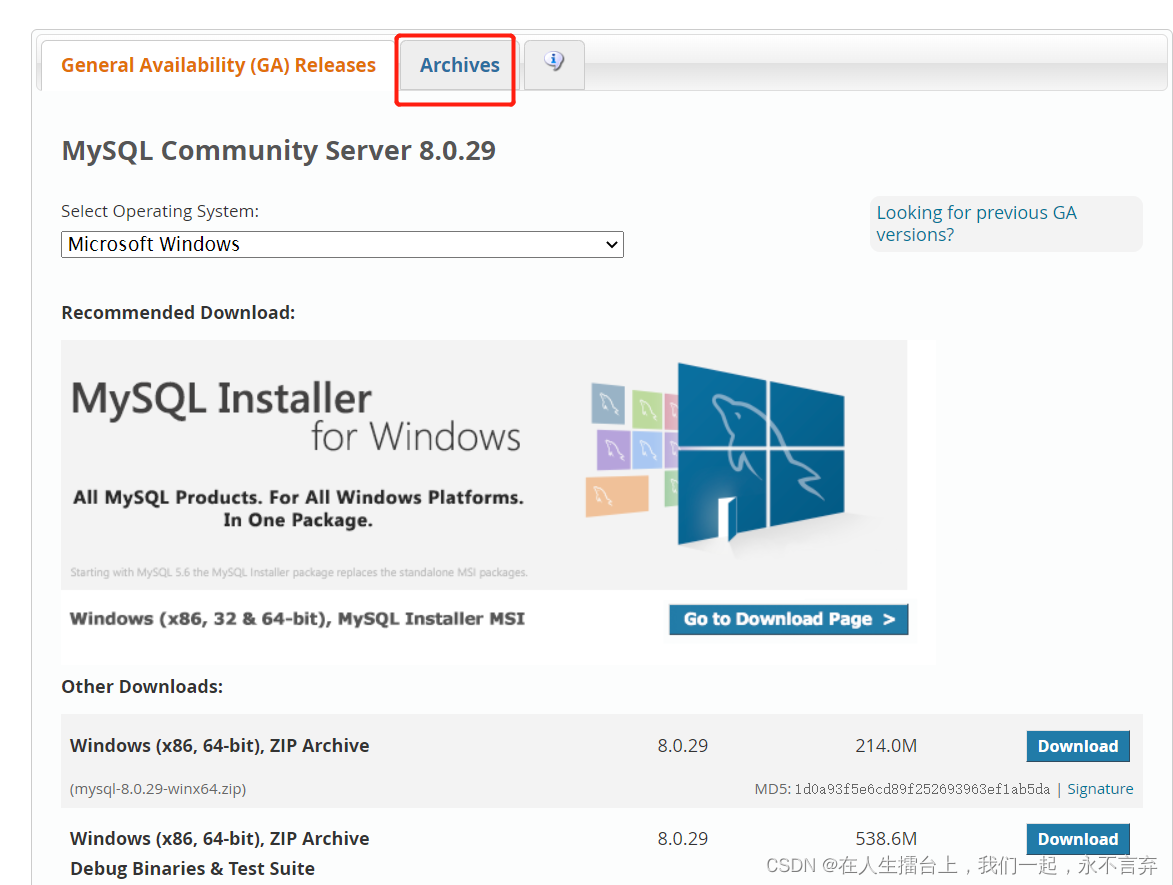The image size is (1173, 885).
Task: Click the file name (mysql-8.0.29-winx64.zip)
Action: [x=158, y=789]
